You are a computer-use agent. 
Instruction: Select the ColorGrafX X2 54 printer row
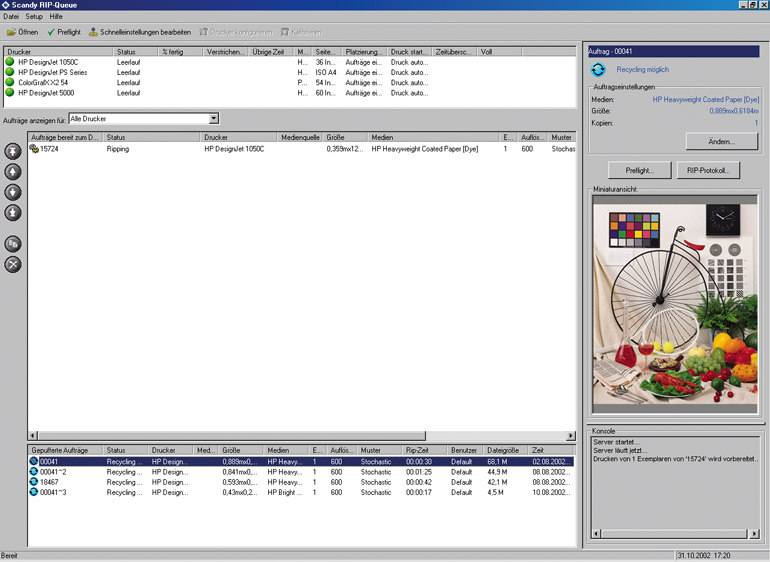[290, 83]
